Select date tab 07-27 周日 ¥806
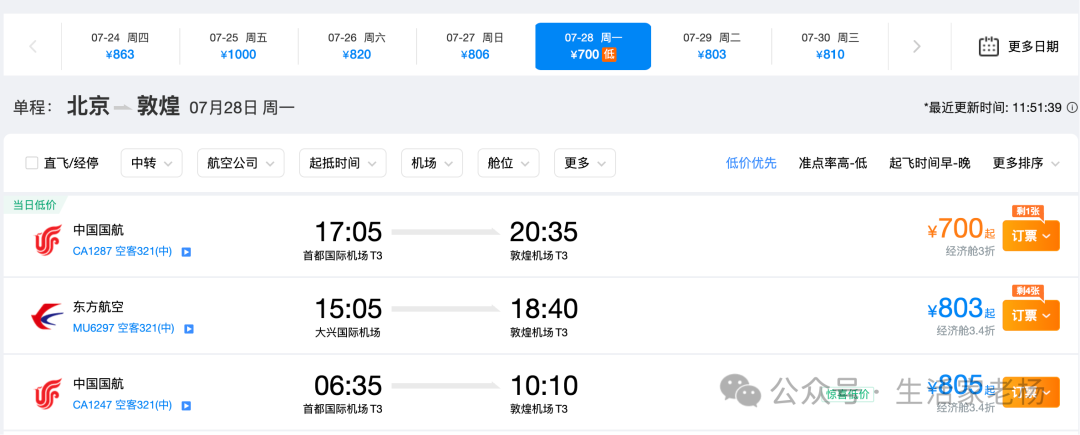This screenshot has height=435, width=1080. (x=475, y=47)
